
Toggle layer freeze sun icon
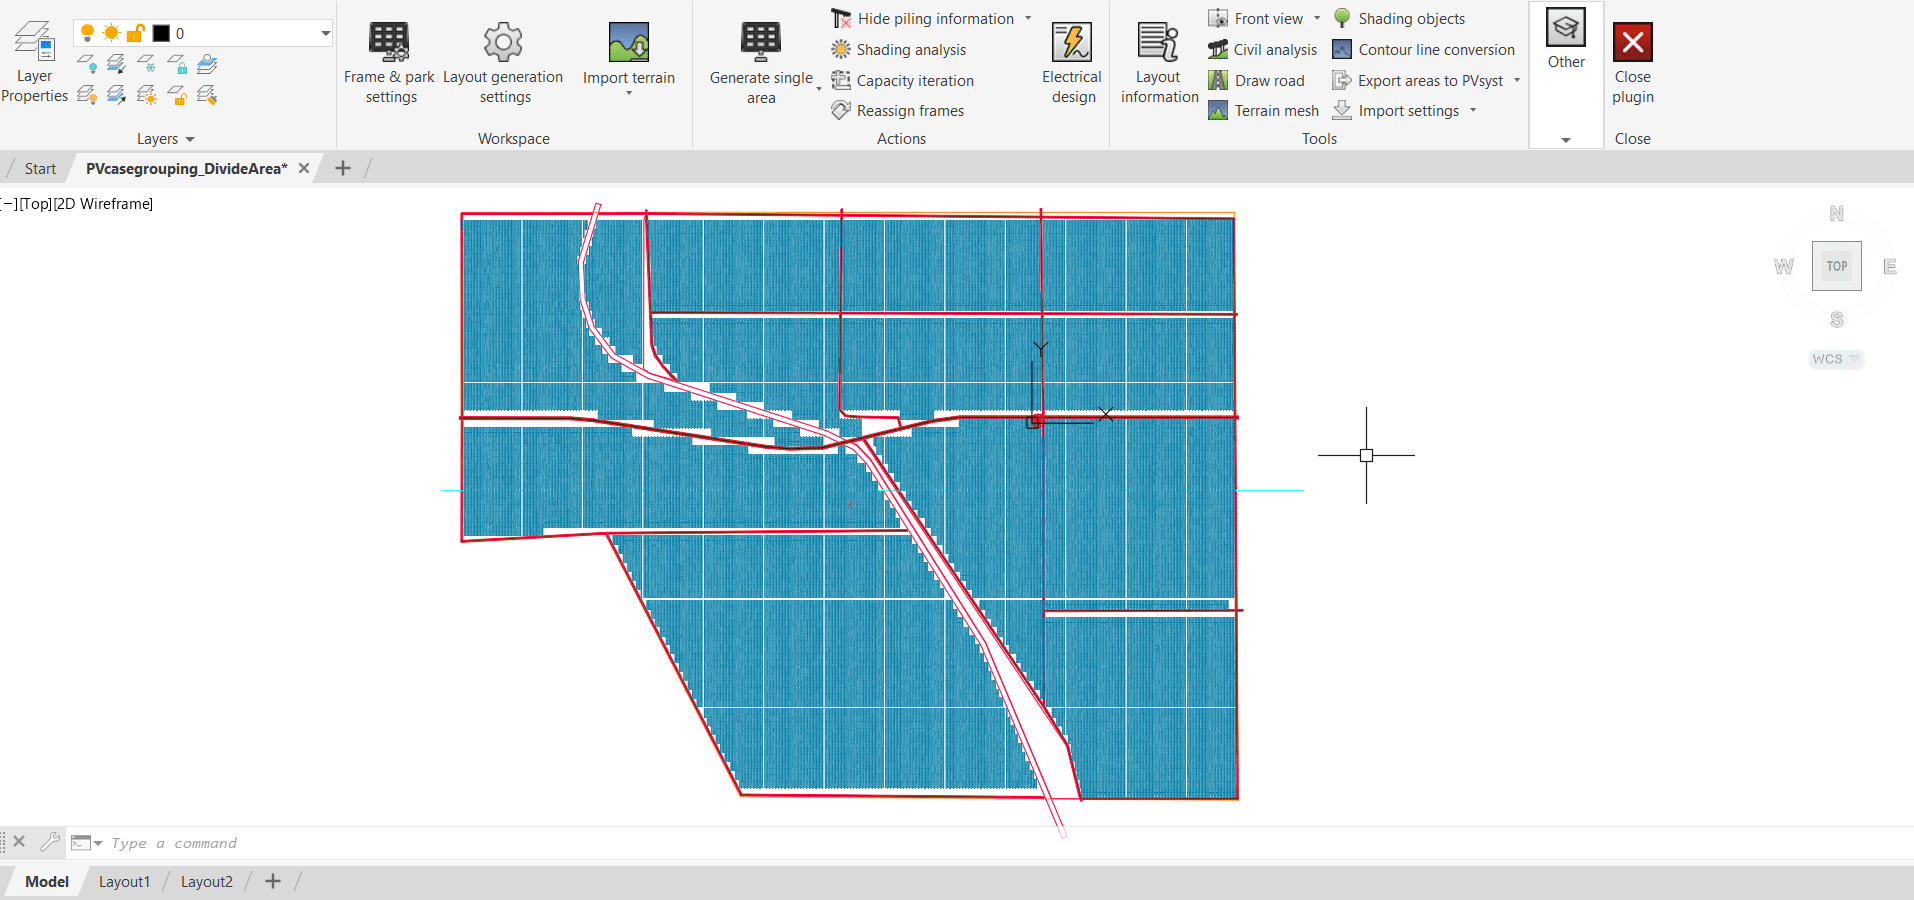111,33
